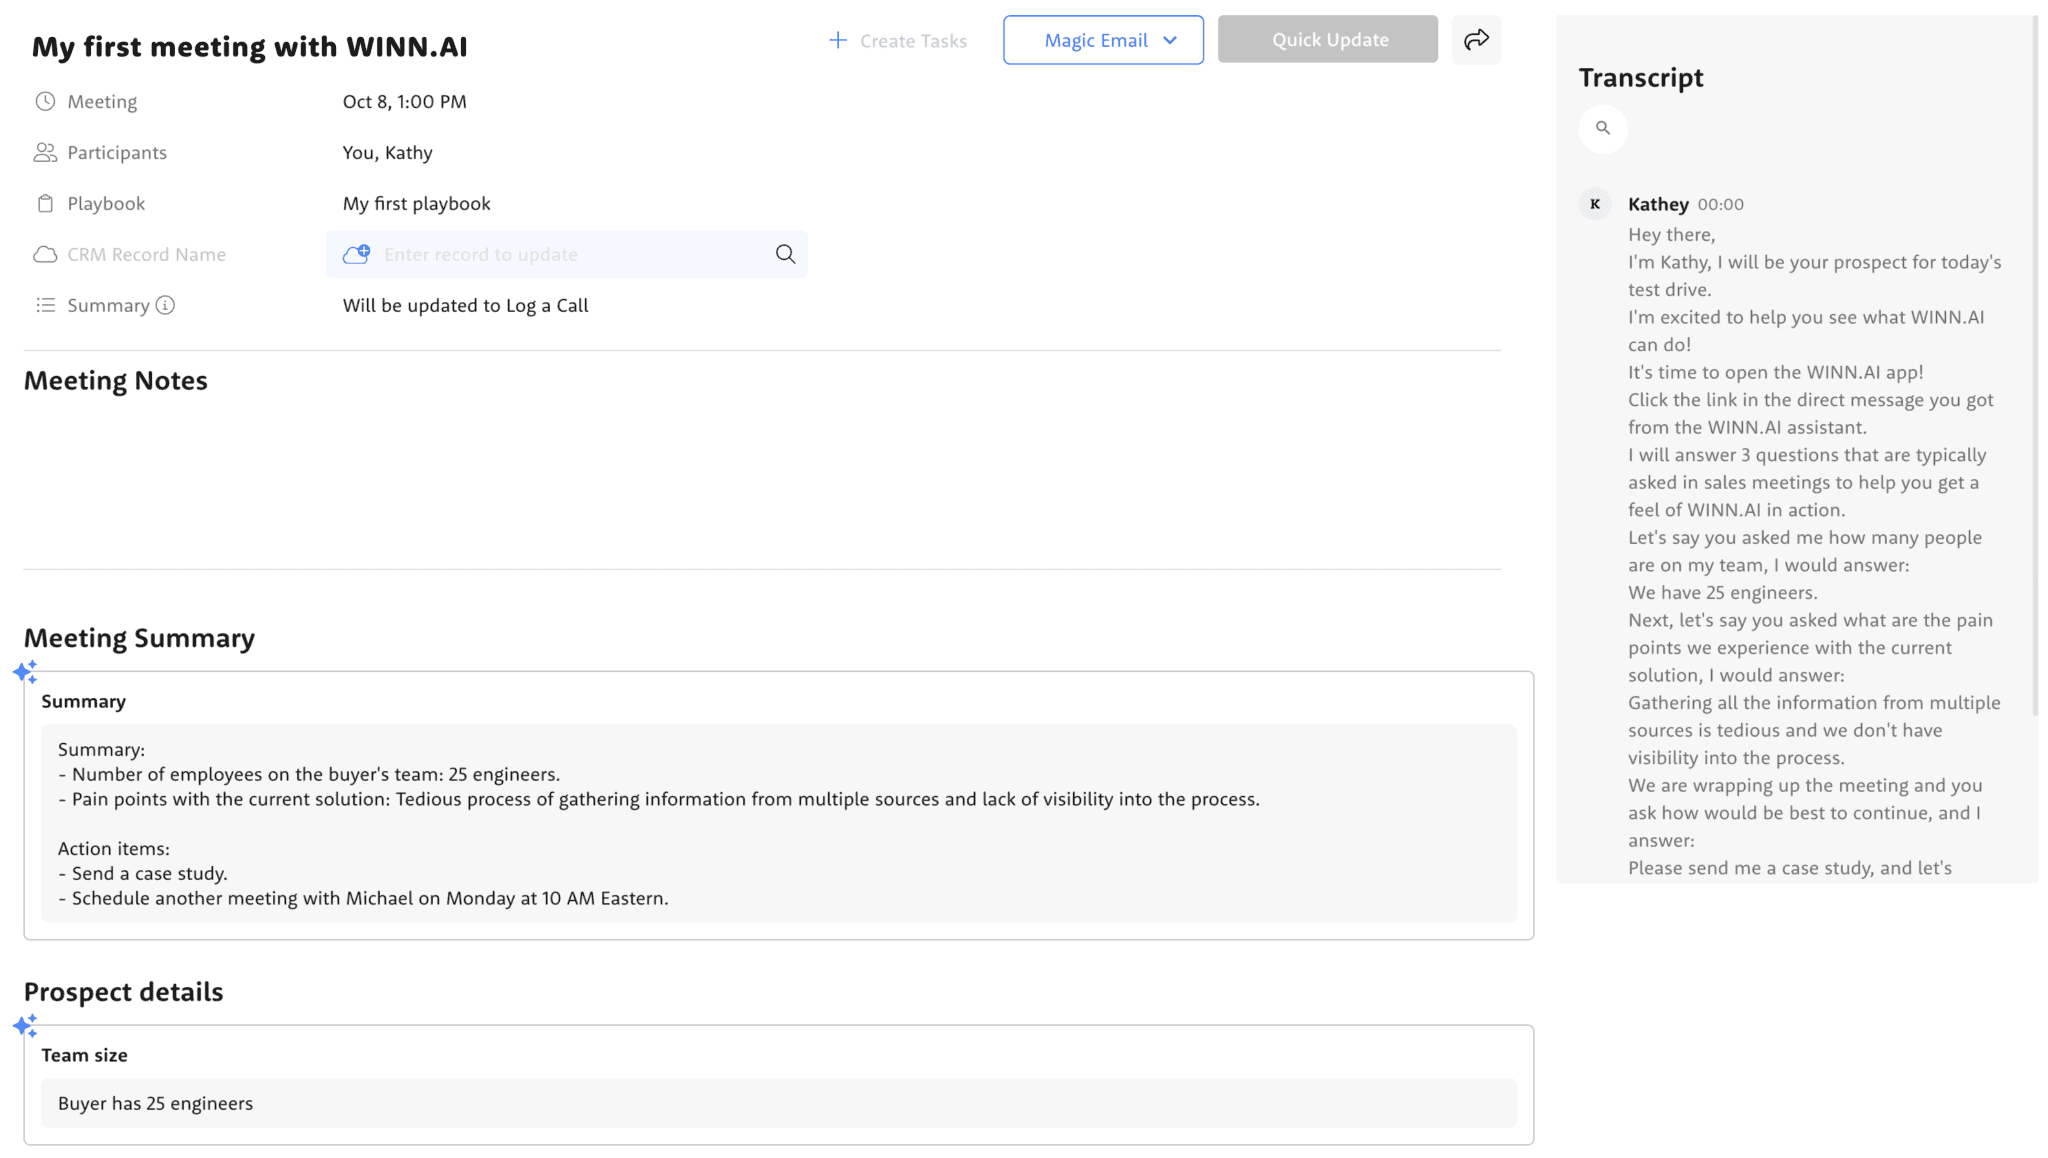The height and width of the screenshot is (1158, 2048).
Task: Open the transcript search icon
Action: (1603, 128)
